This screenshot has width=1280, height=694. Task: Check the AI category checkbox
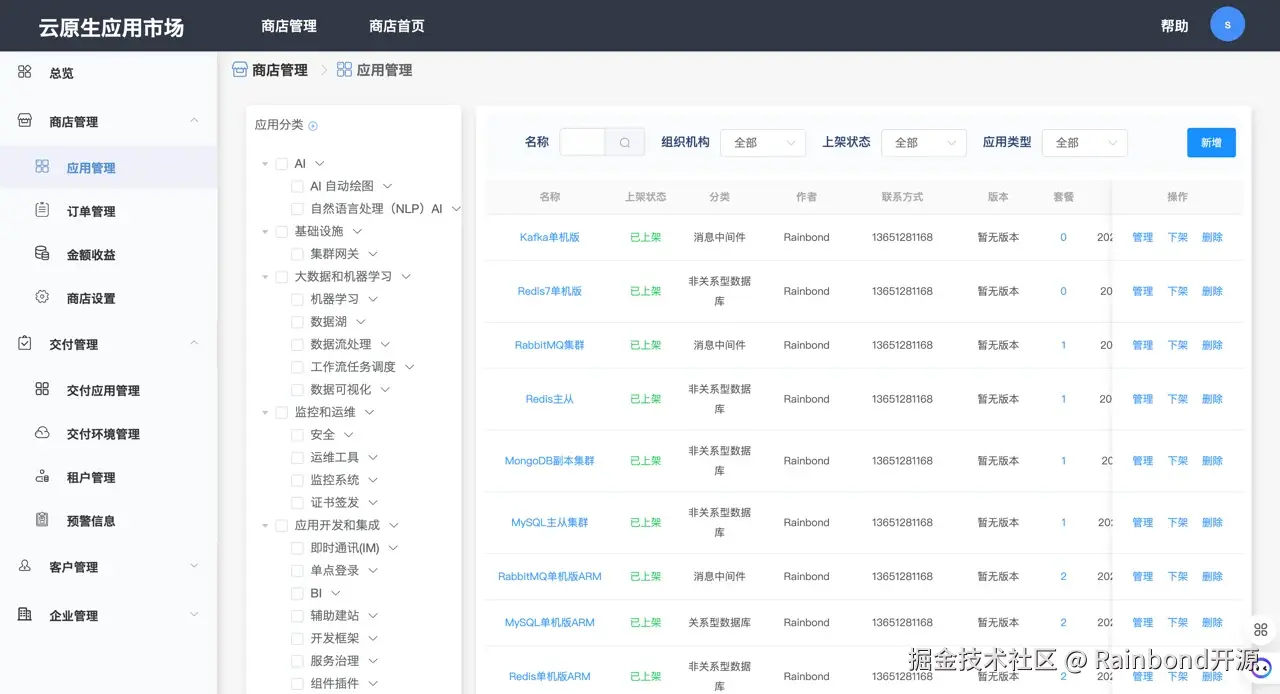click(x=281, y=164)
